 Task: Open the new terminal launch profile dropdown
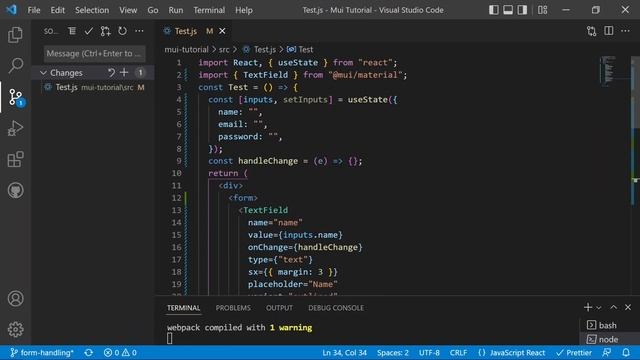coord(598,307)
